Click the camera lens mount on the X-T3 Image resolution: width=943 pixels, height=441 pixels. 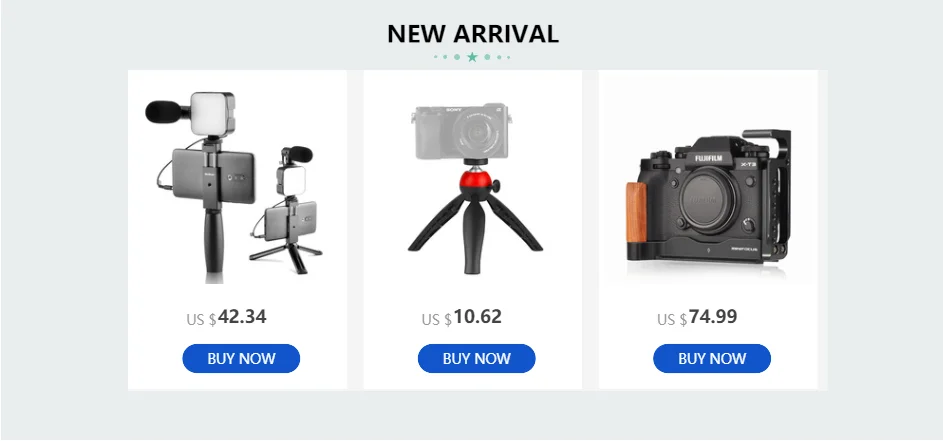(709, 199)
